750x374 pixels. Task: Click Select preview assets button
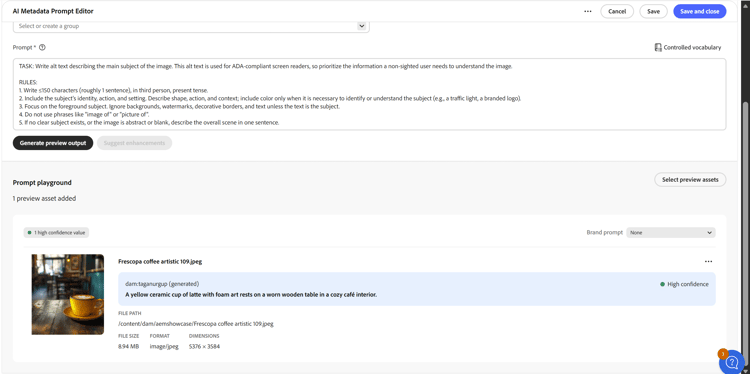(x=690, y=180)
